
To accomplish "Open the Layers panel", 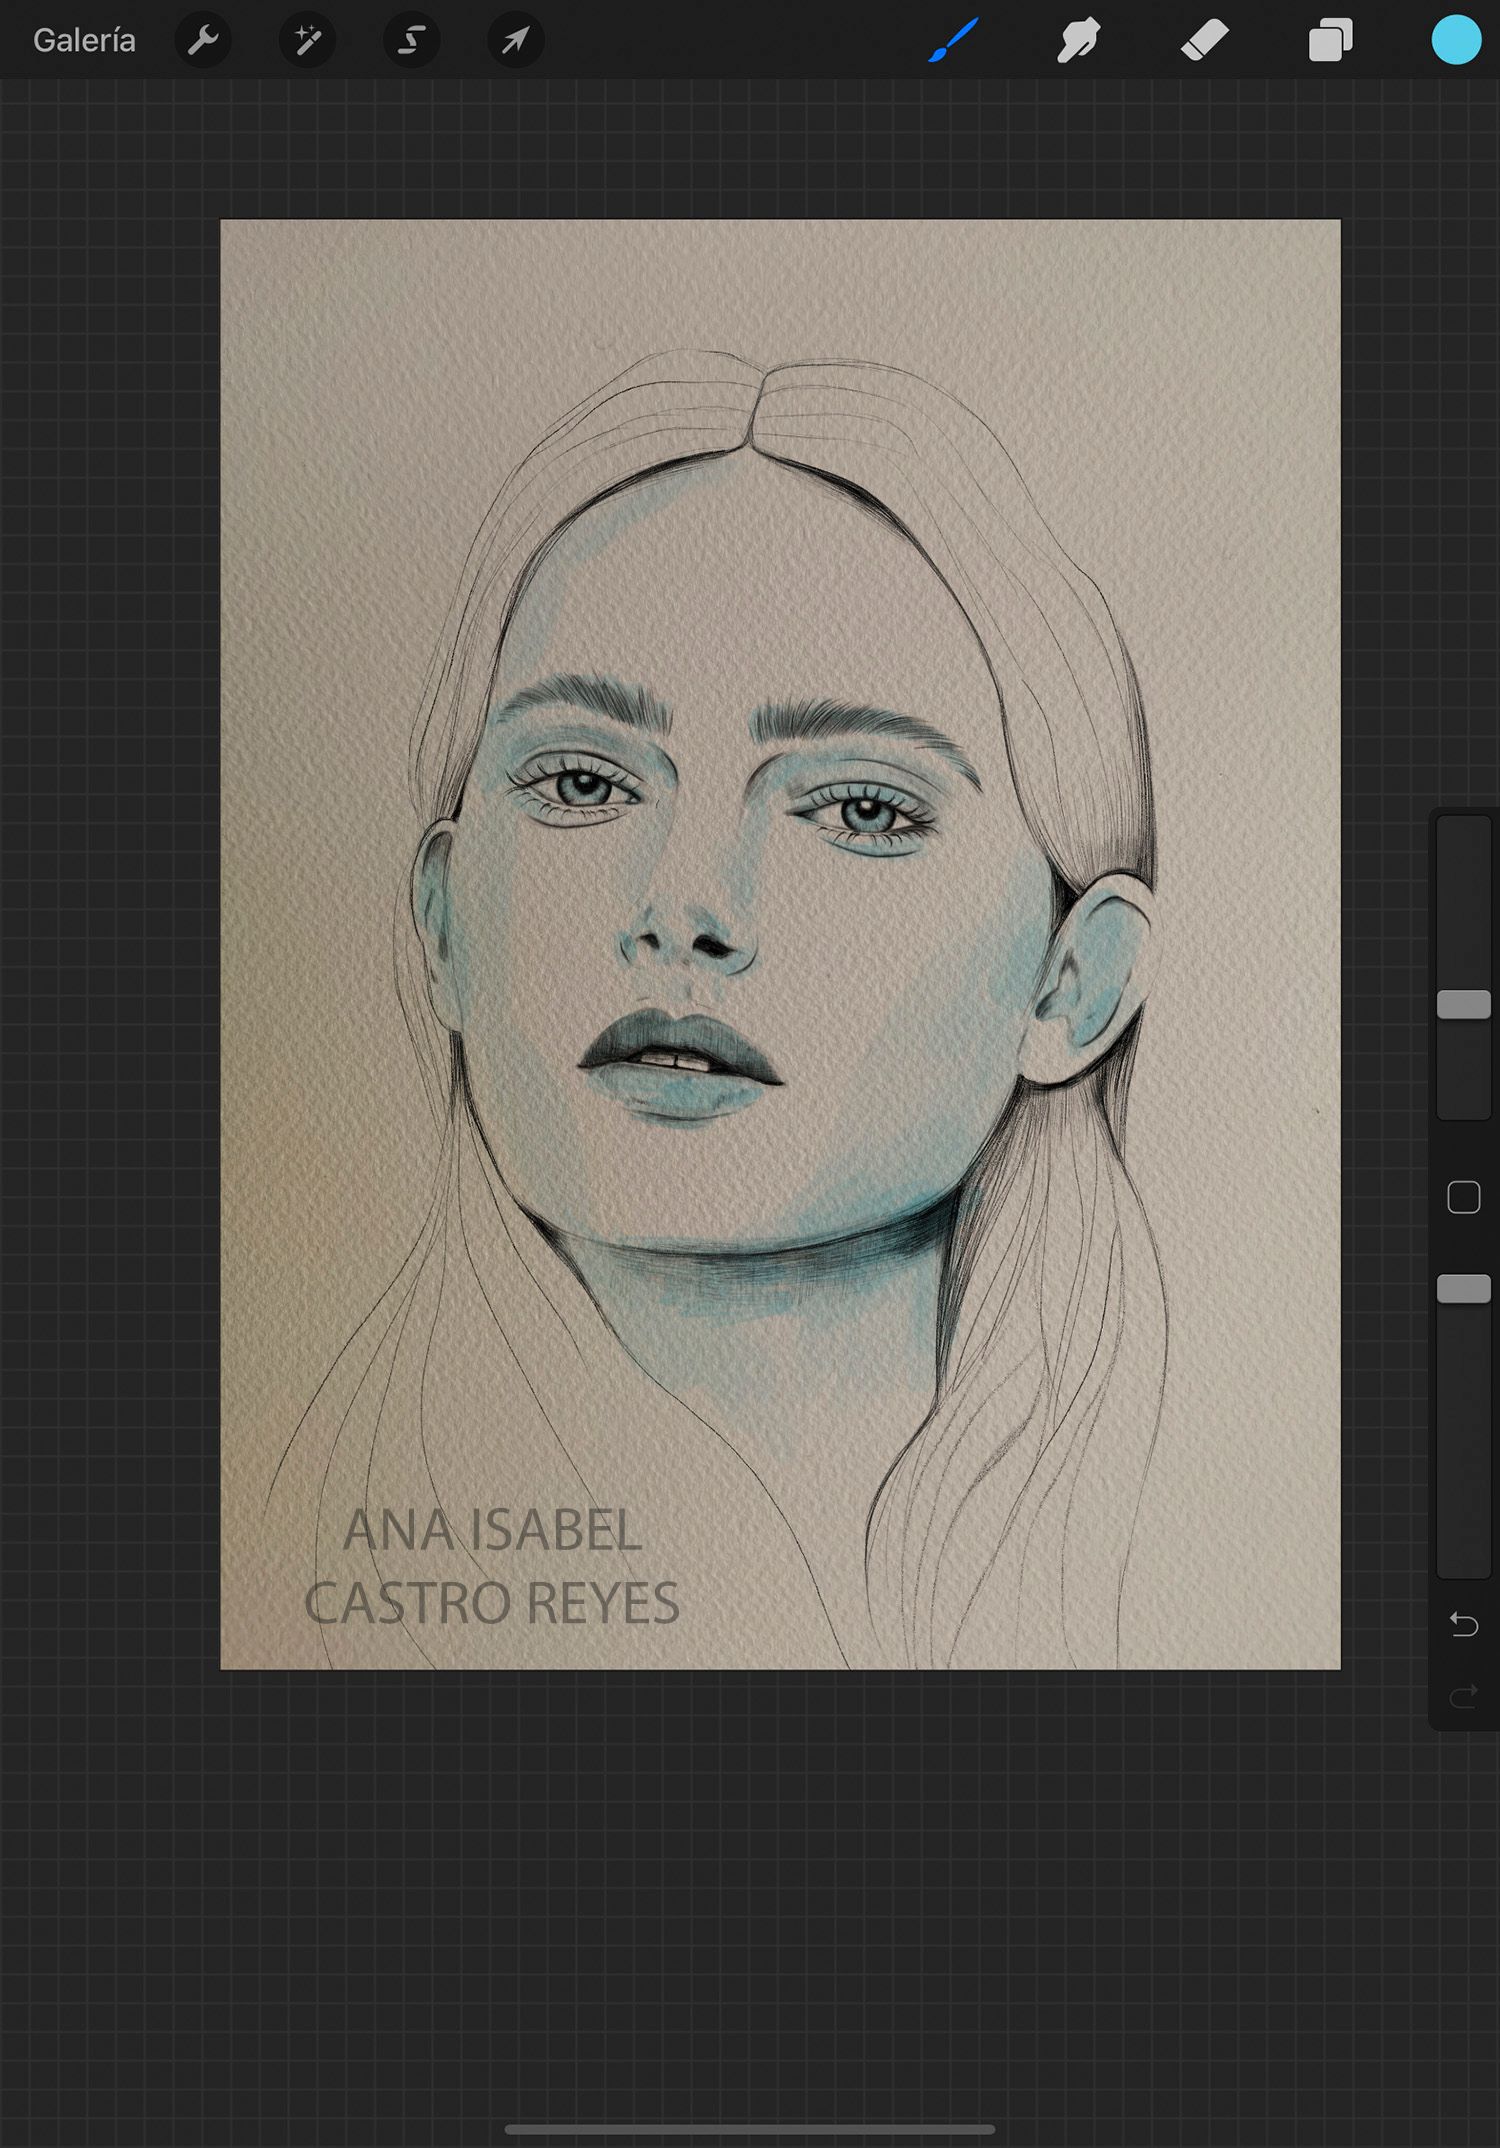I will click(1330, 41).
